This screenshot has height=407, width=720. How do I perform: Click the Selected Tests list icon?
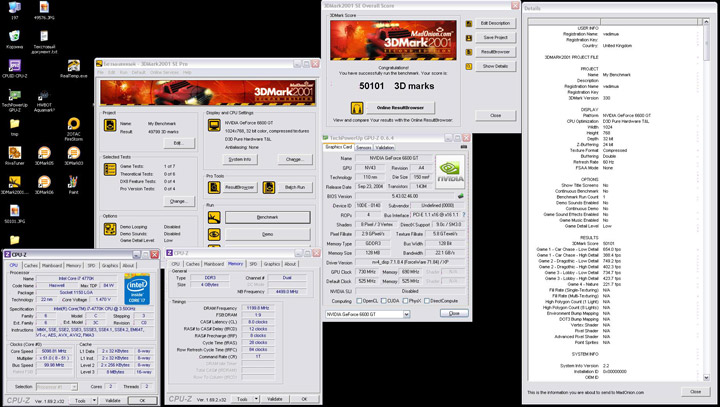110,170
